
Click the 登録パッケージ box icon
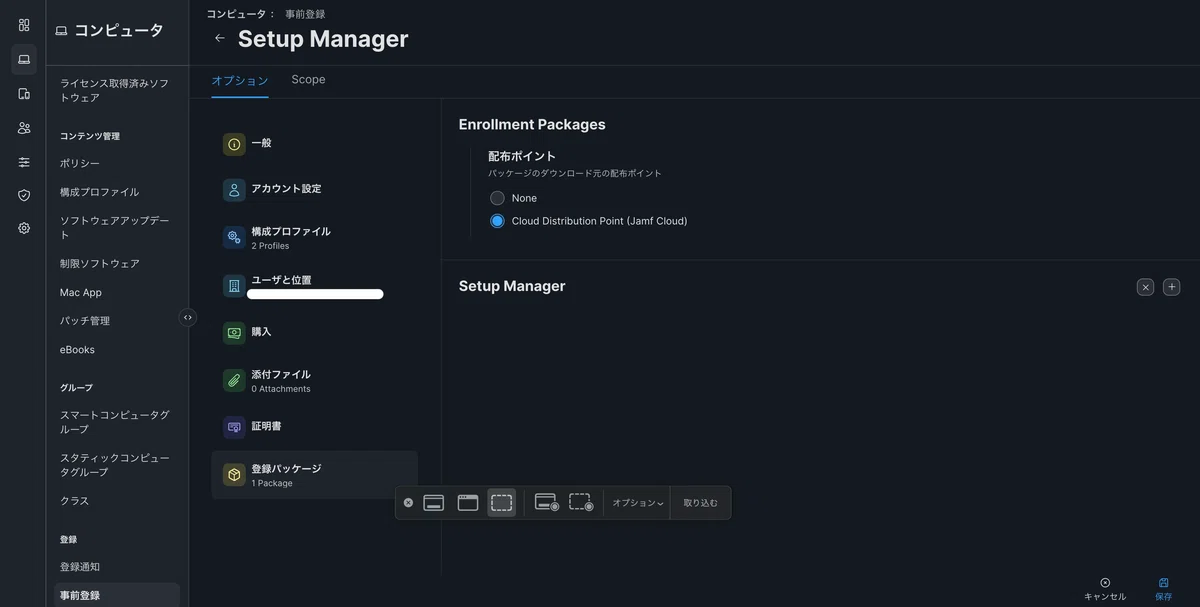234,475
